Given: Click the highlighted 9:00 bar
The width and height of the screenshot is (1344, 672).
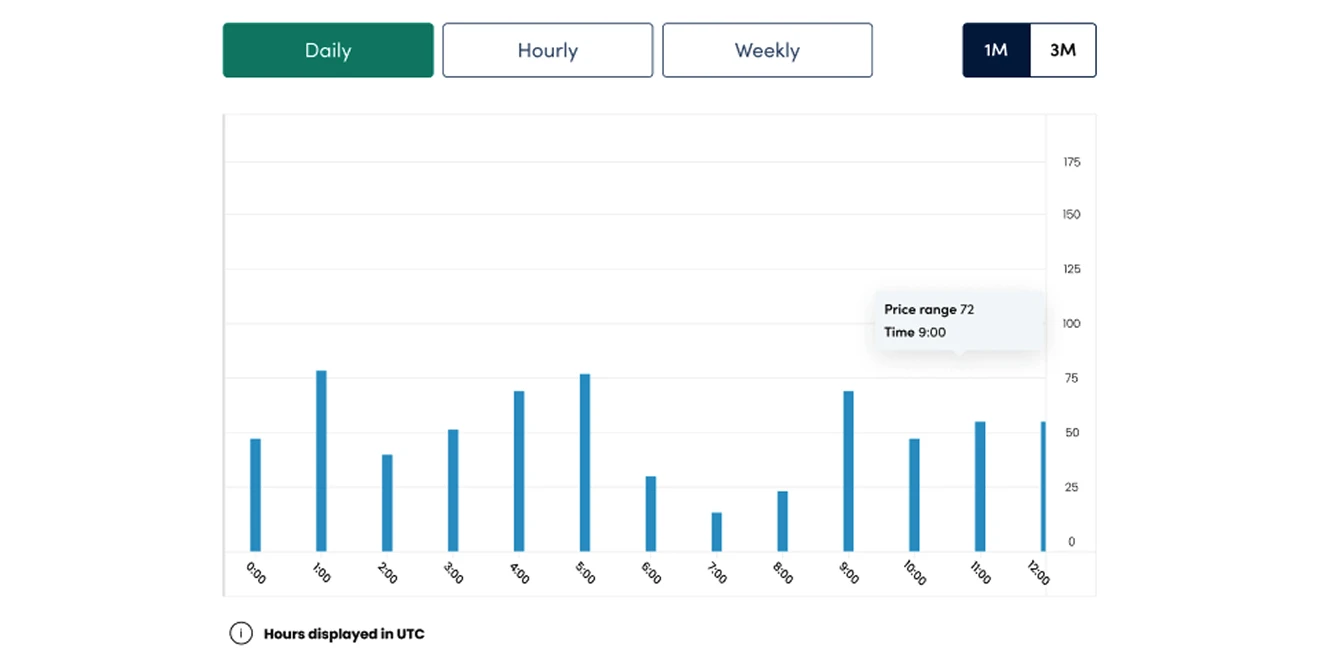Looking at the screenshot, I should pyautogui.click(x=849, y=471).
